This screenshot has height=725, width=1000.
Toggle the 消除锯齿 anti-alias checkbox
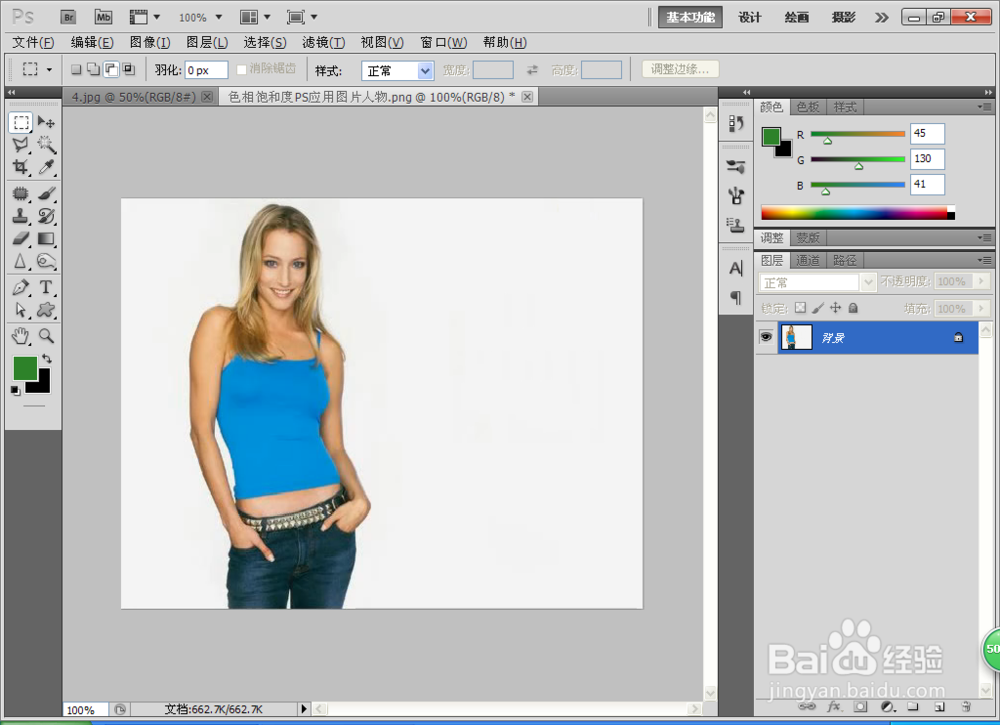coord(242,69)
